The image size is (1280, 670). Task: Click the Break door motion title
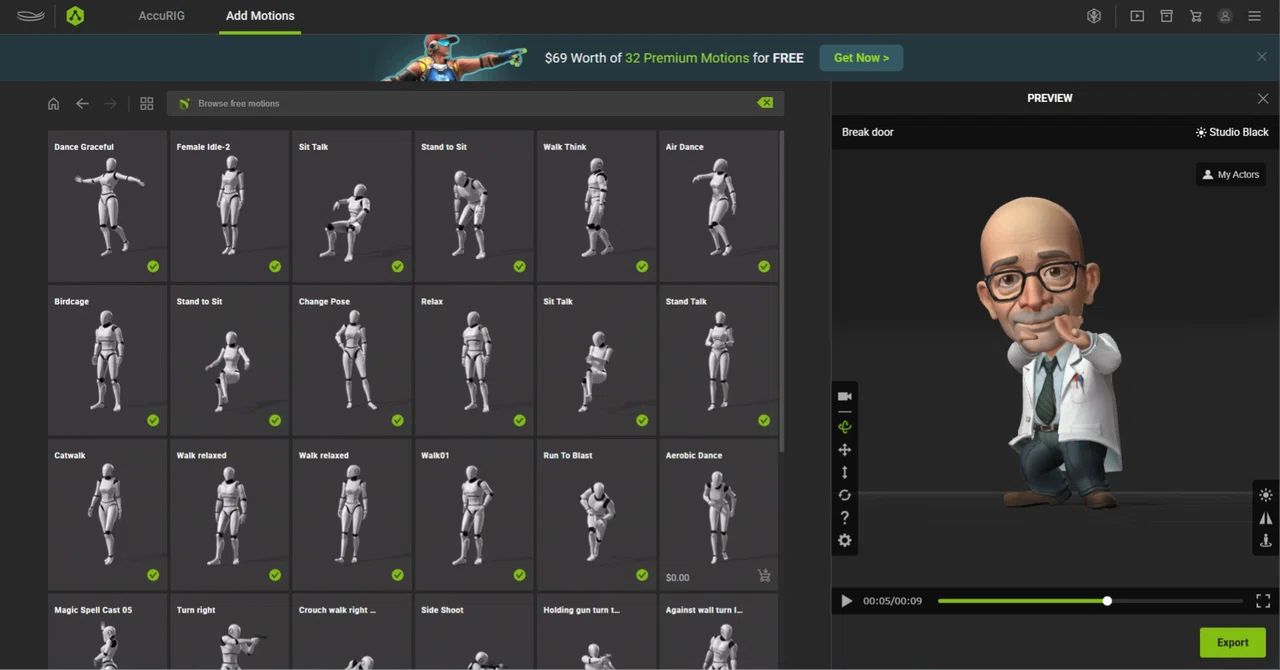pyautogui.click(x=868, y=132)
